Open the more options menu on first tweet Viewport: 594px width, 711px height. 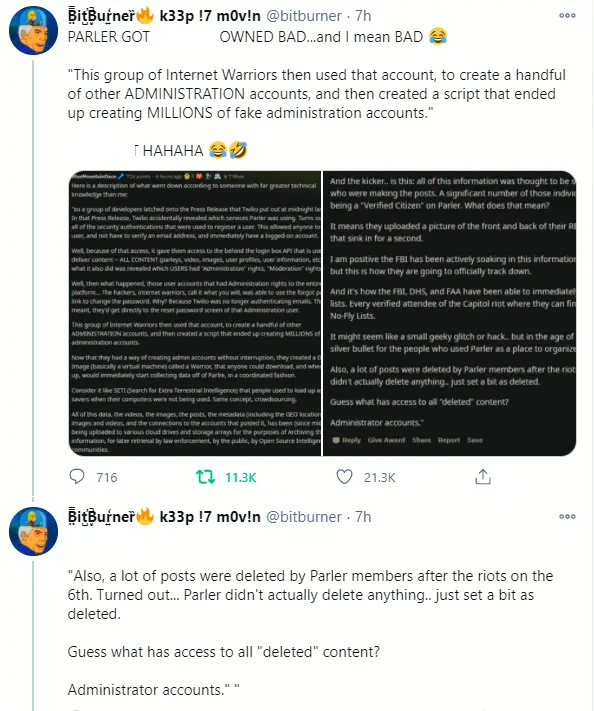click(567, 15)
